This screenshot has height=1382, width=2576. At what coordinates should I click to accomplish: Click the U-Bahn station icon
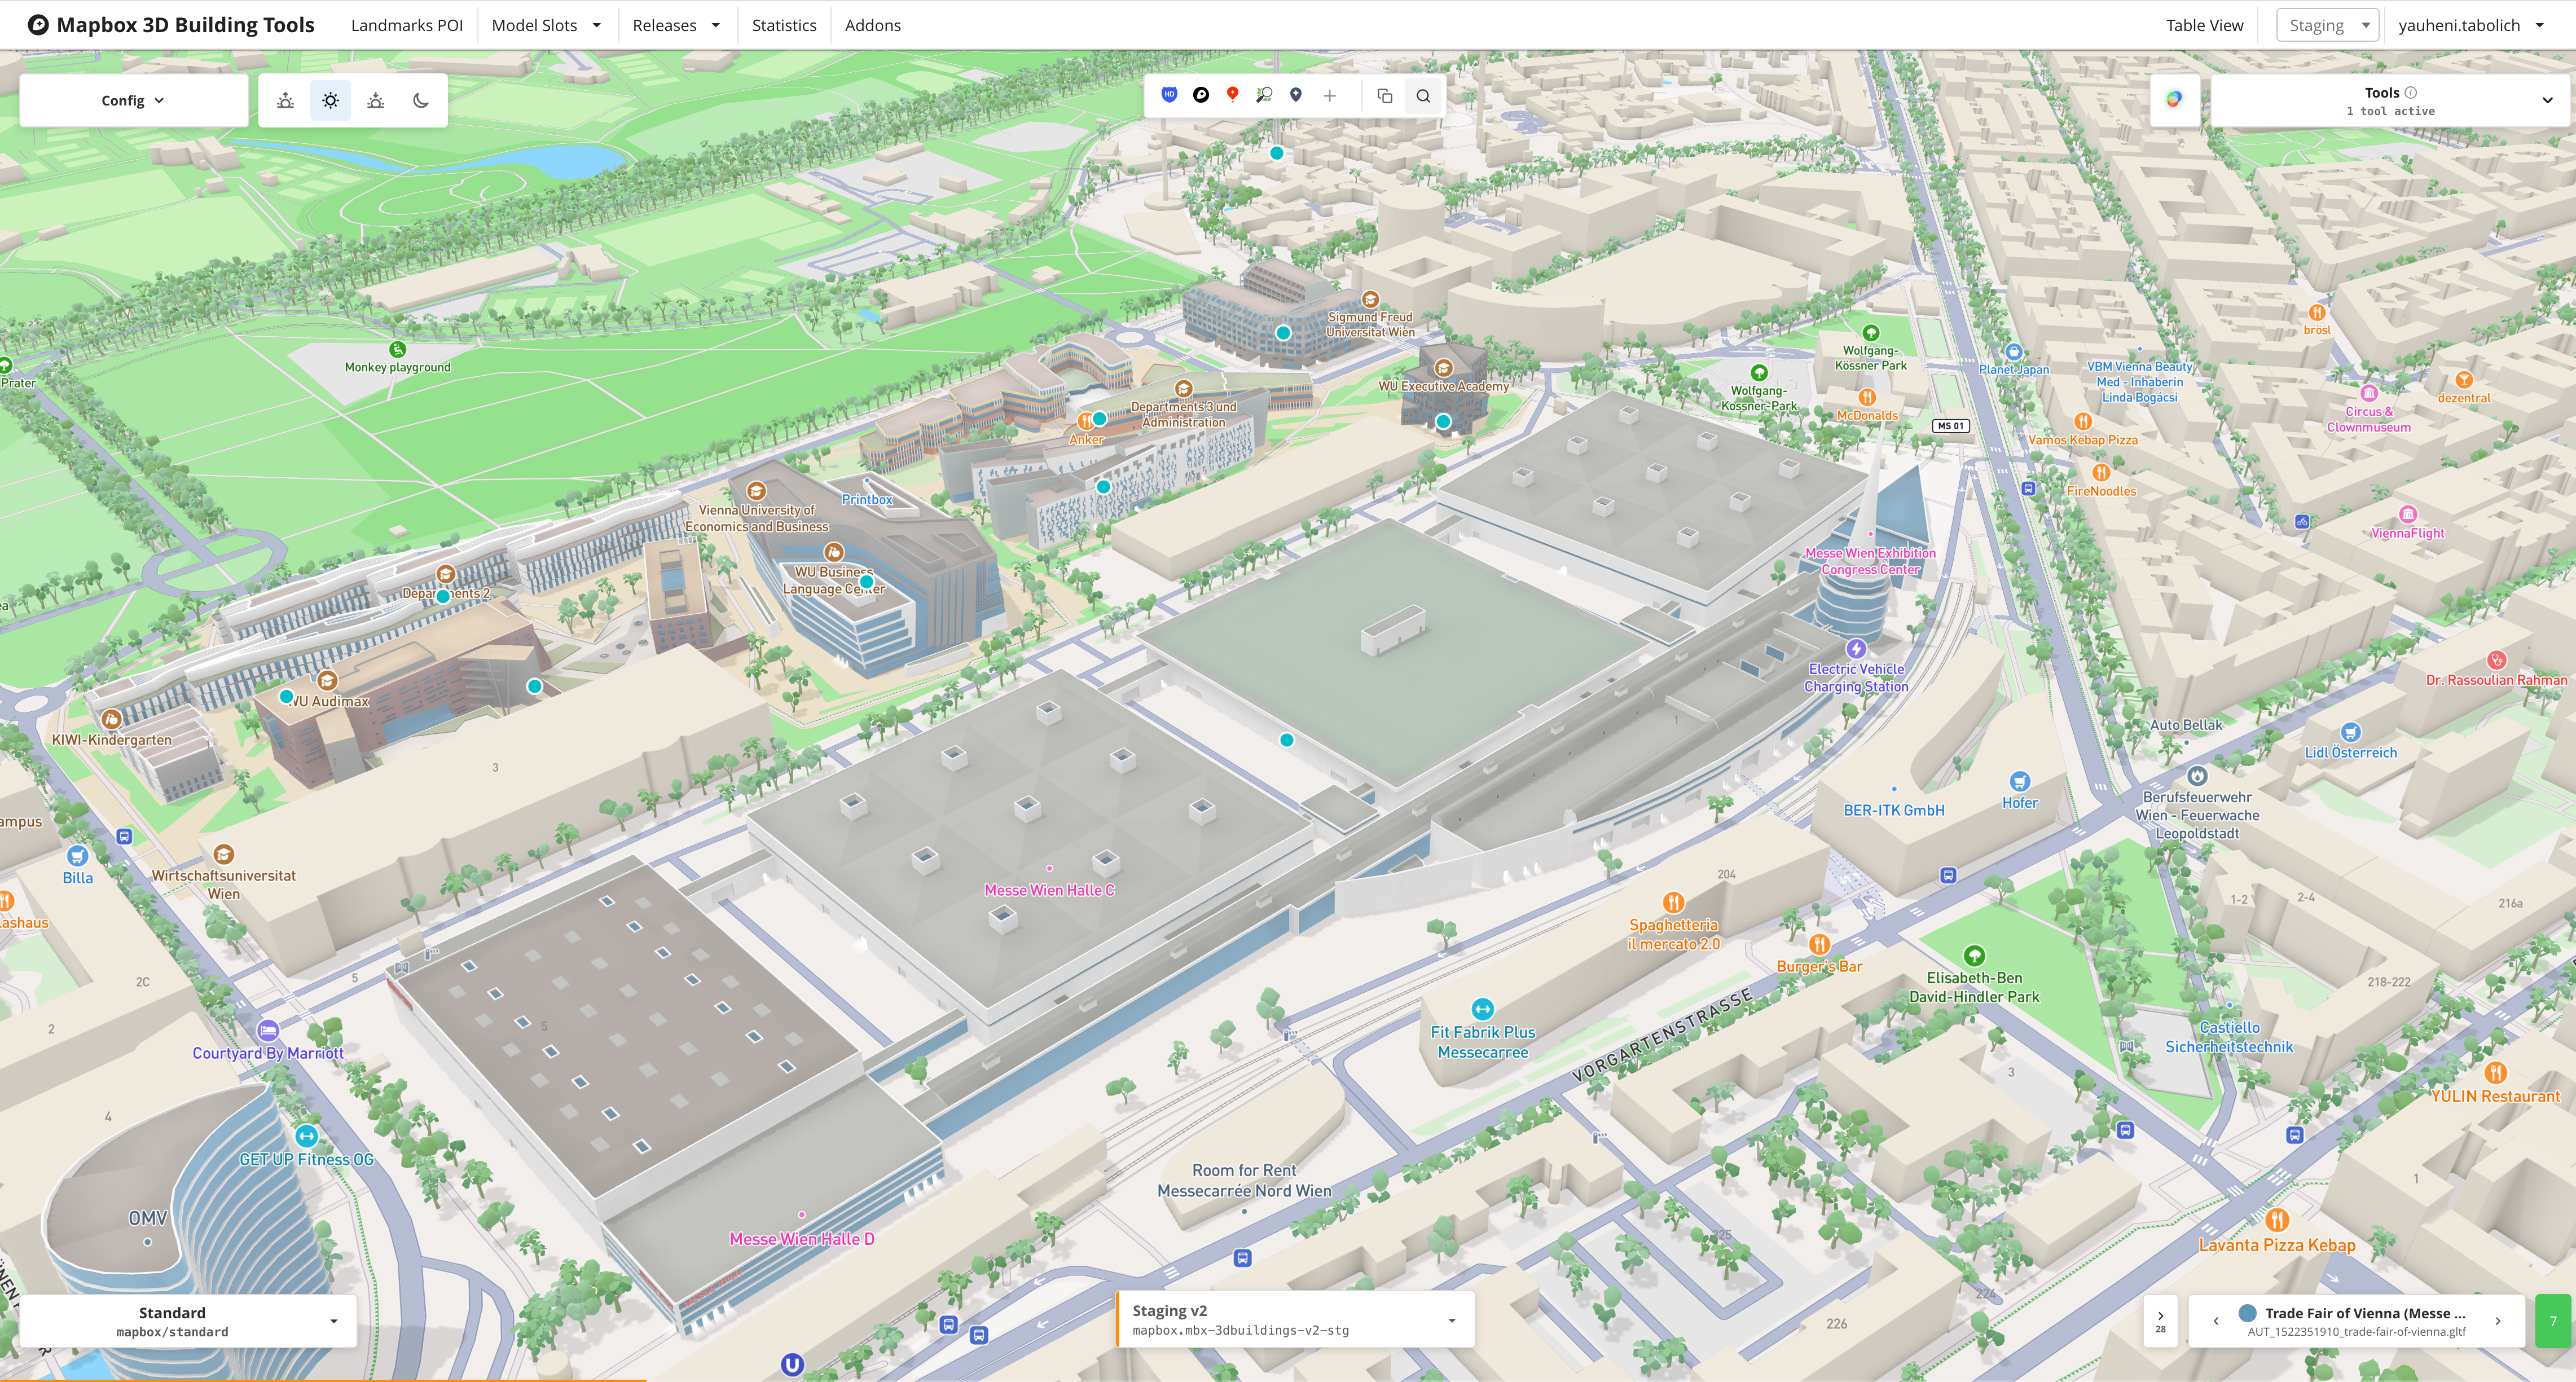792,1364
